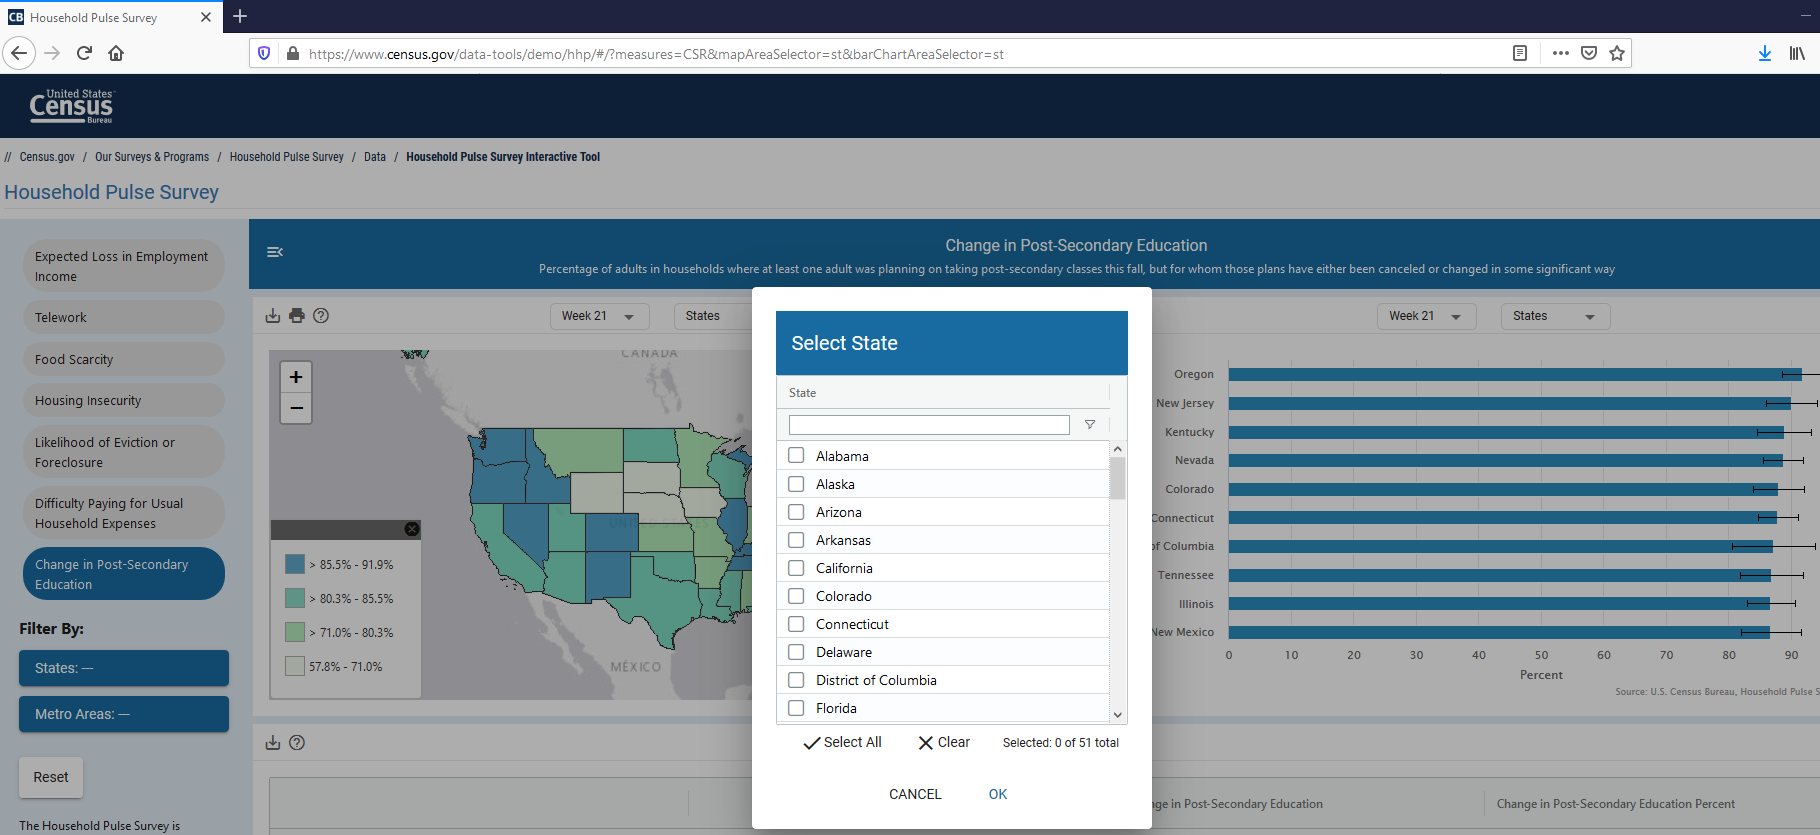The image size is (1820, 835).
Task: Click the download icon above the map
Action: pos(272,316)
